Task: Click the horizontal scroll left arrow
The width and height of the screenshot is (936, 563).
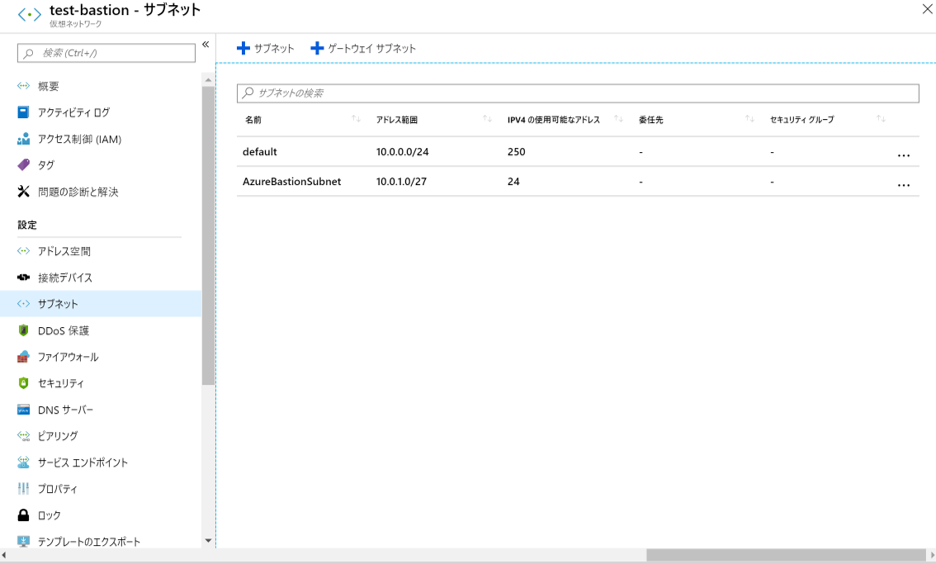Action: [x=4, y=555]
